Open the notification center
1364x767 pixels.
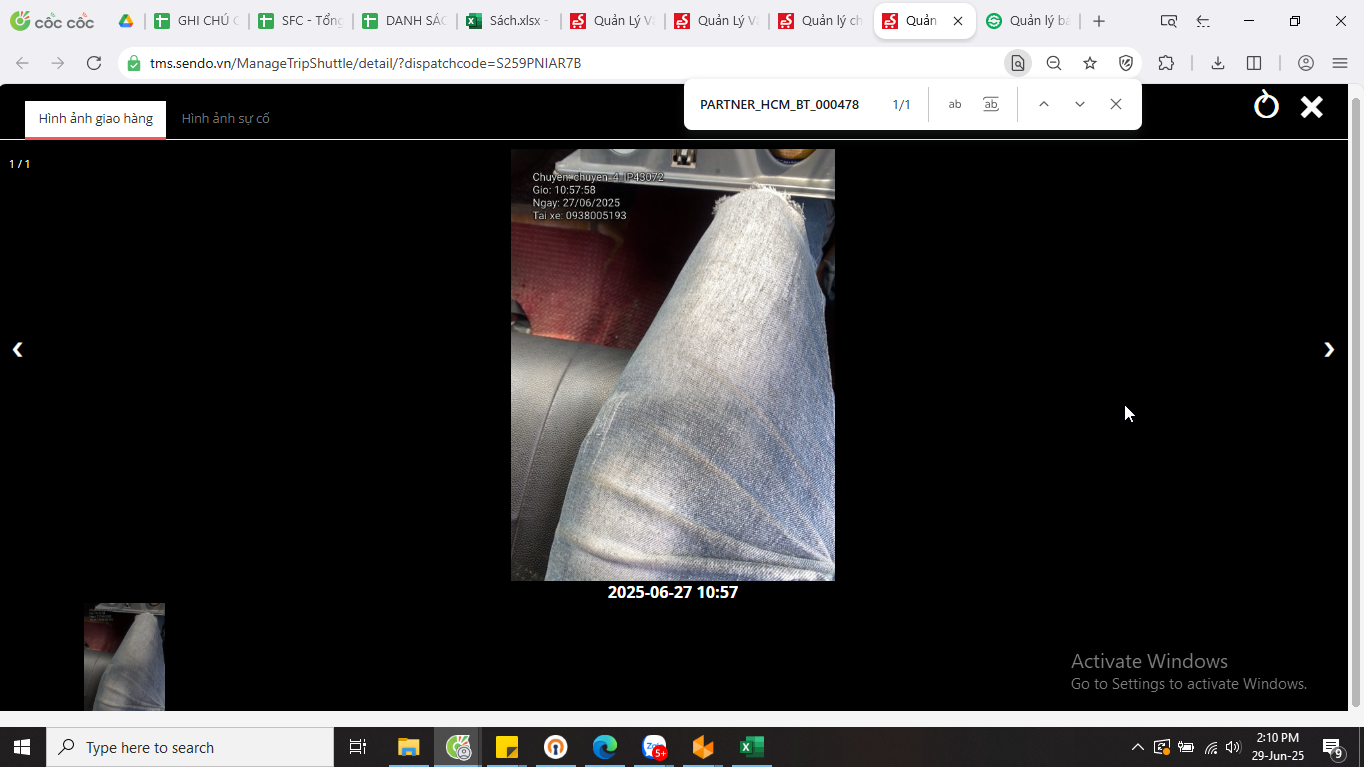[1333, 747]
